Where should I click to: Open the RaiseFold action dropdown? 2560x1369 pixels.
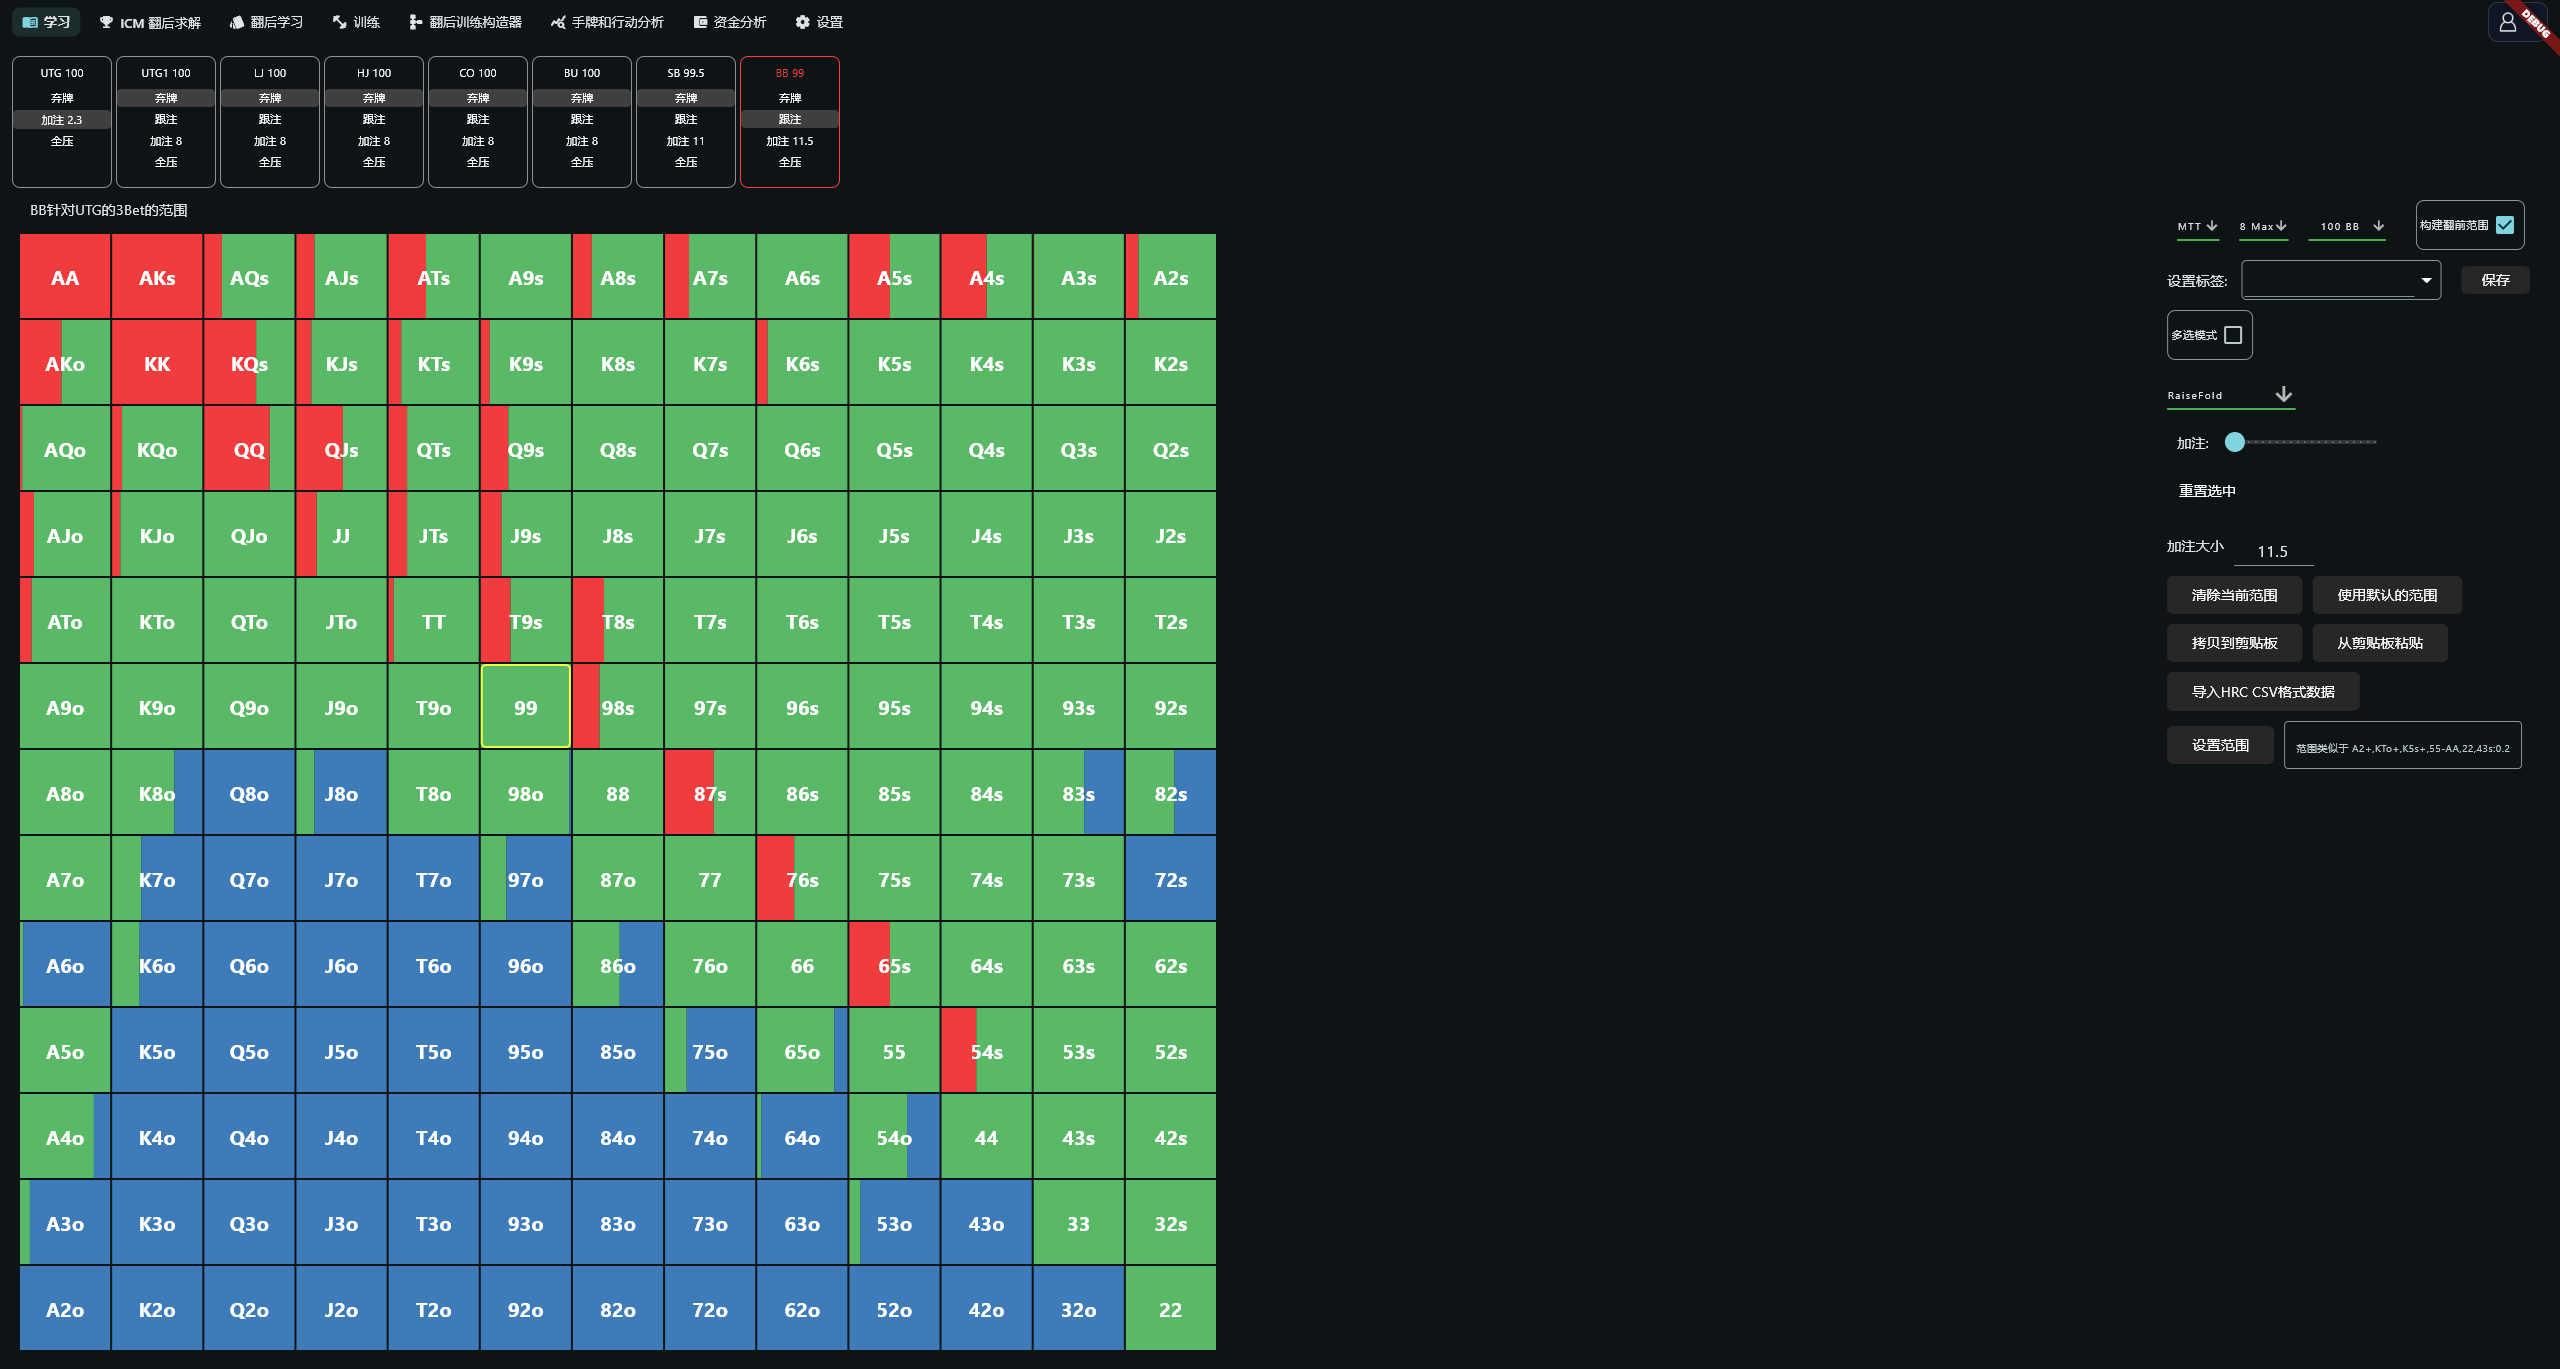click(x=2230, y=395)
